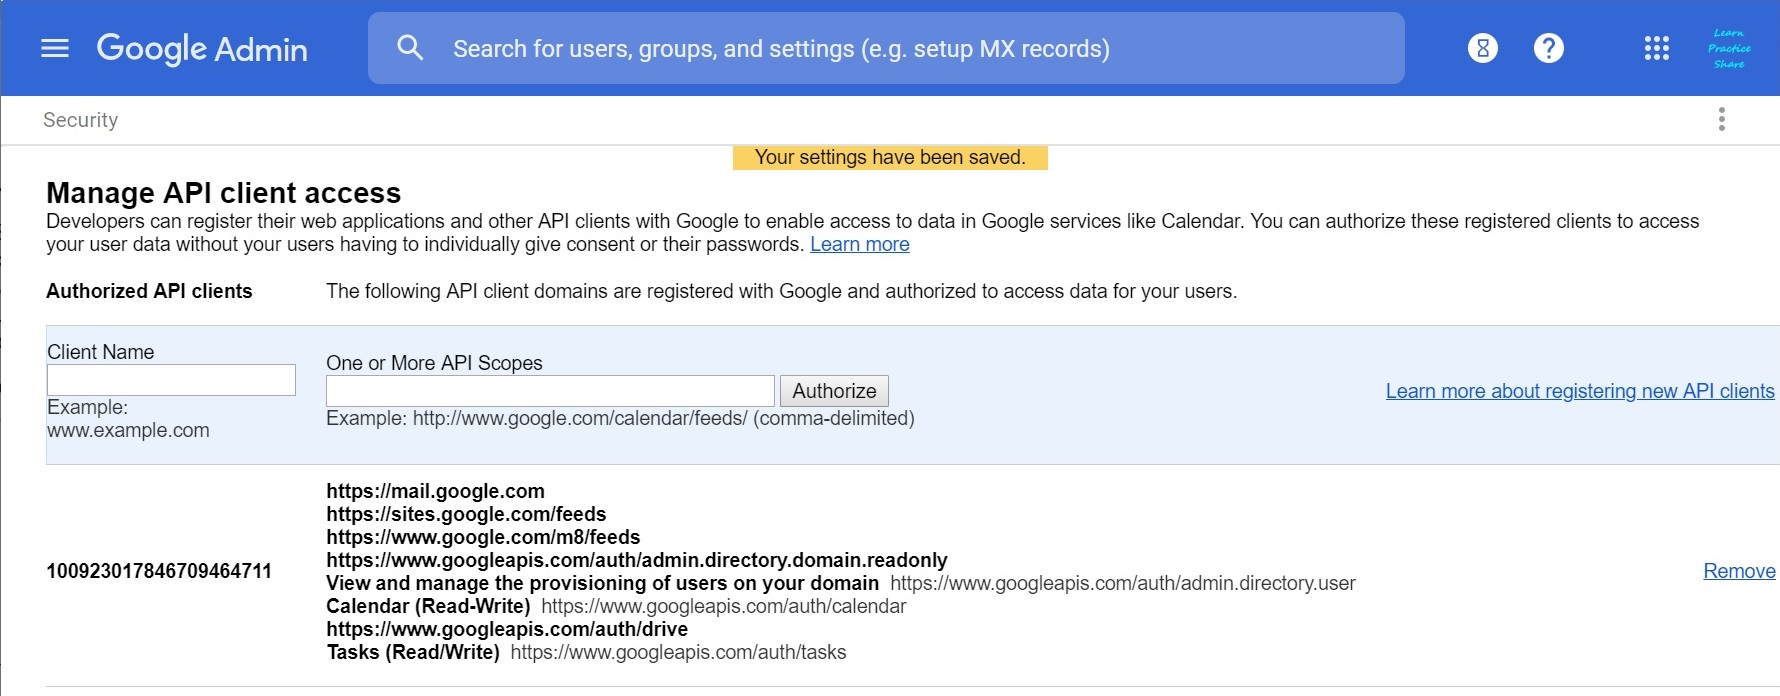1780x696 pixels.
Task: Click the admin.directory.user URL text
Action: (x=1123, y=583)
